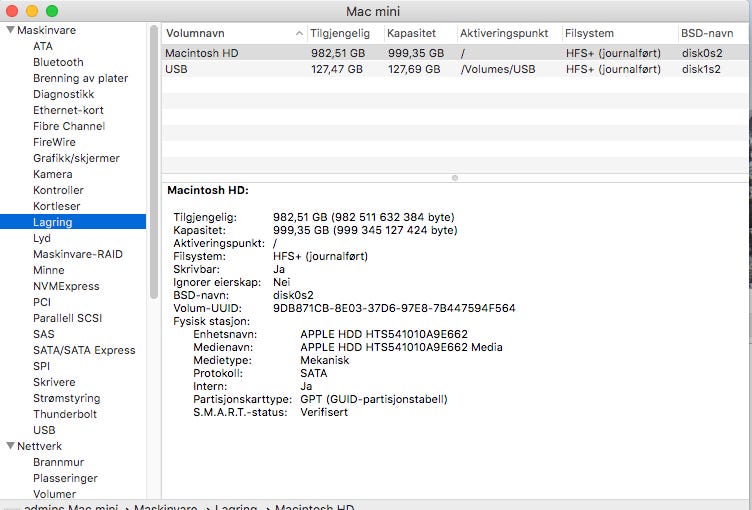Open Parallell SCSI sidebar entry
This screenshot has width=752, height=510.
(x=67, y=318)
